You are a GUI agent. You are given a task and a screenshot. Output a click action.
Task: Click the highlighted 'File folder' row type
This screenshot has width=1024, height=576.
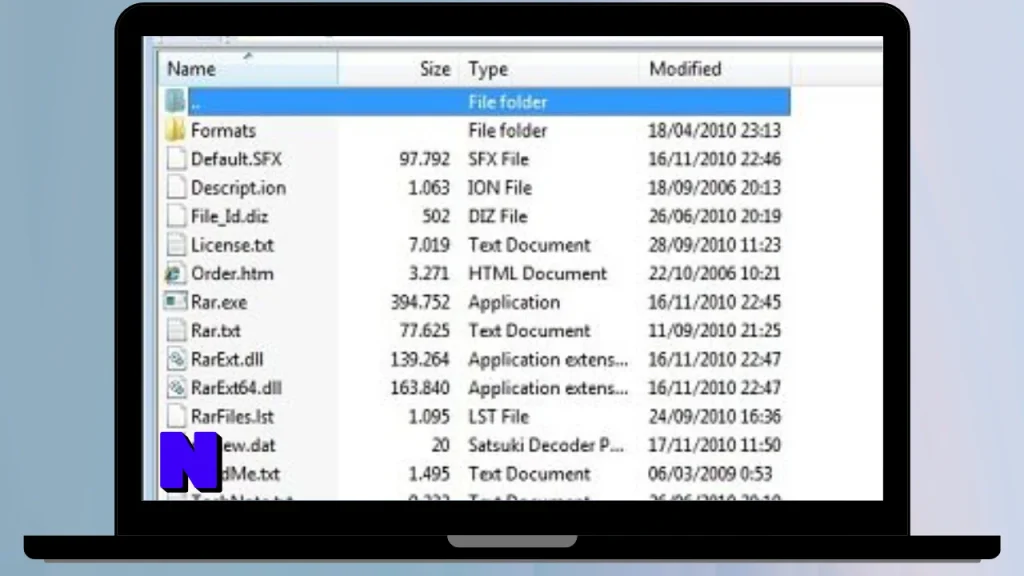pyautogui.click(x=507, y=102)
